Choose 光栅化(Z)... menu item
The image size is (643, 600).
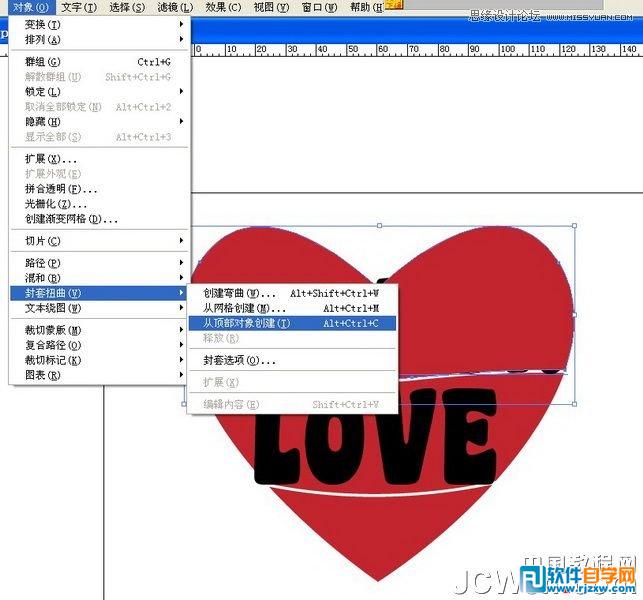point(100,204)
